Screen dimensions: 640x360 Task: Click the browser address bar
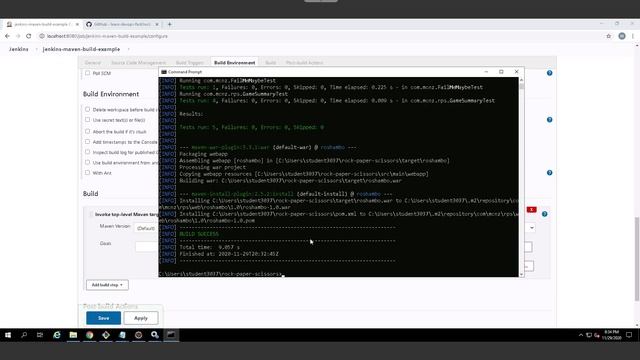click(x=320, y=36)
